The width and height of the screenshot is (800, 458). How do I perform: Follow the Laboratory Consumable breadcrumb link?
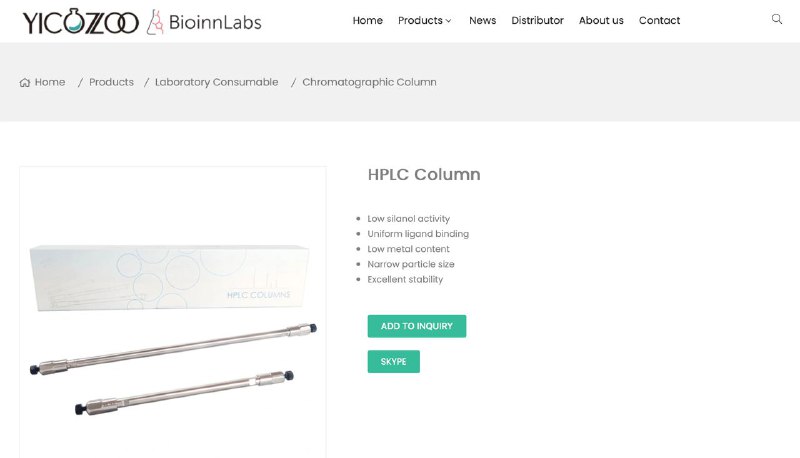pyautogui.click(x=216, y=82)
